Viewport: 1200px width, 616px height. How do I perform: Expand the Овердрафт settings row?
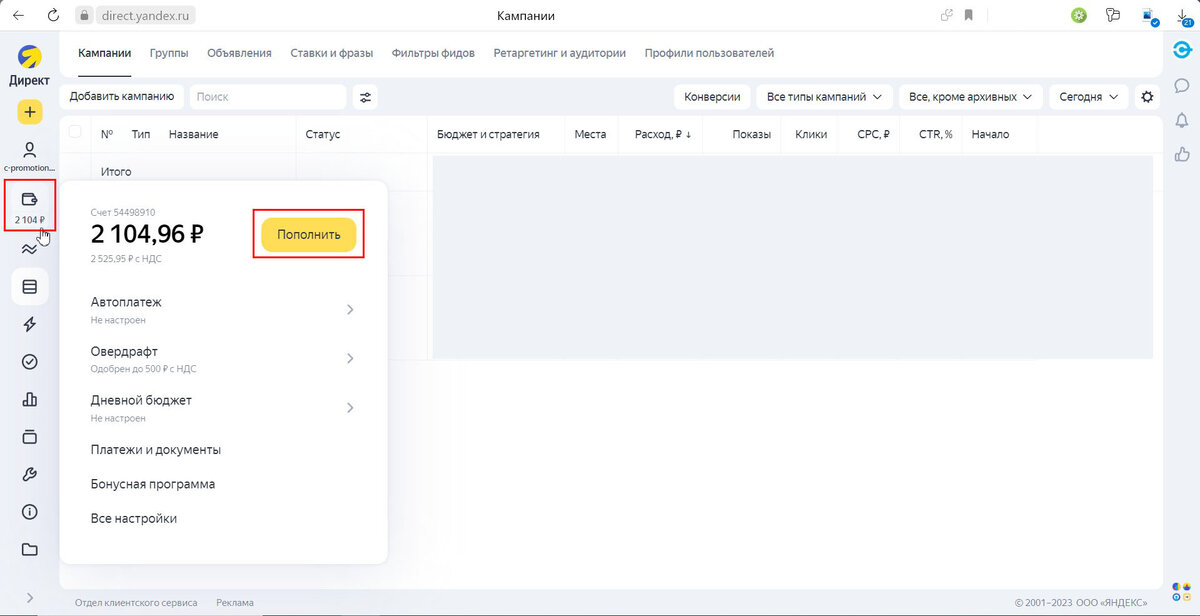pos(223,359)
